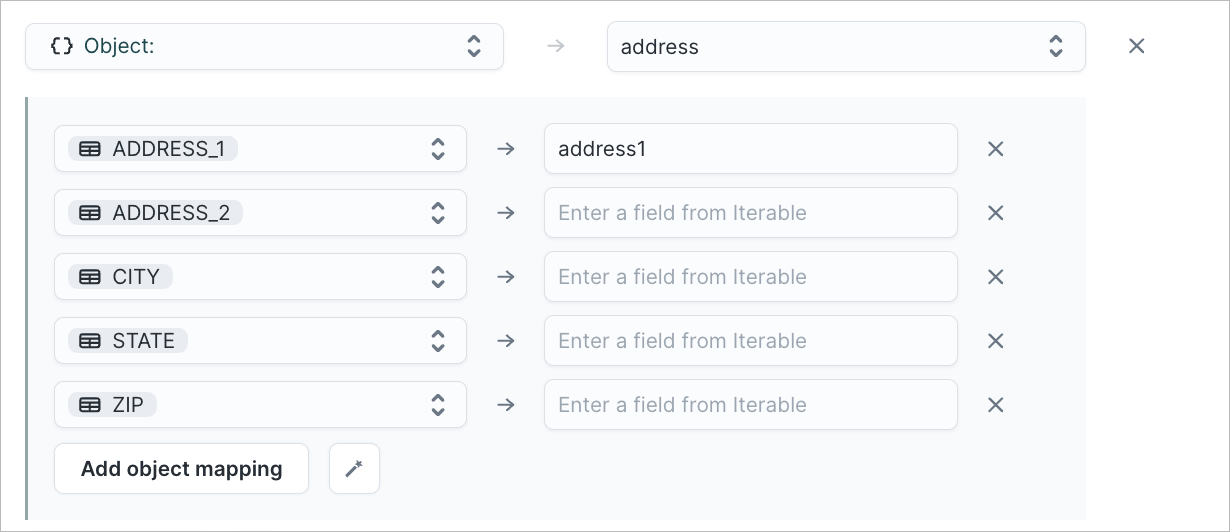The height and width of the screenshot is (532, 1230).
Task: Delete the CITY mapping row
Action: click(x=995, y=277)
